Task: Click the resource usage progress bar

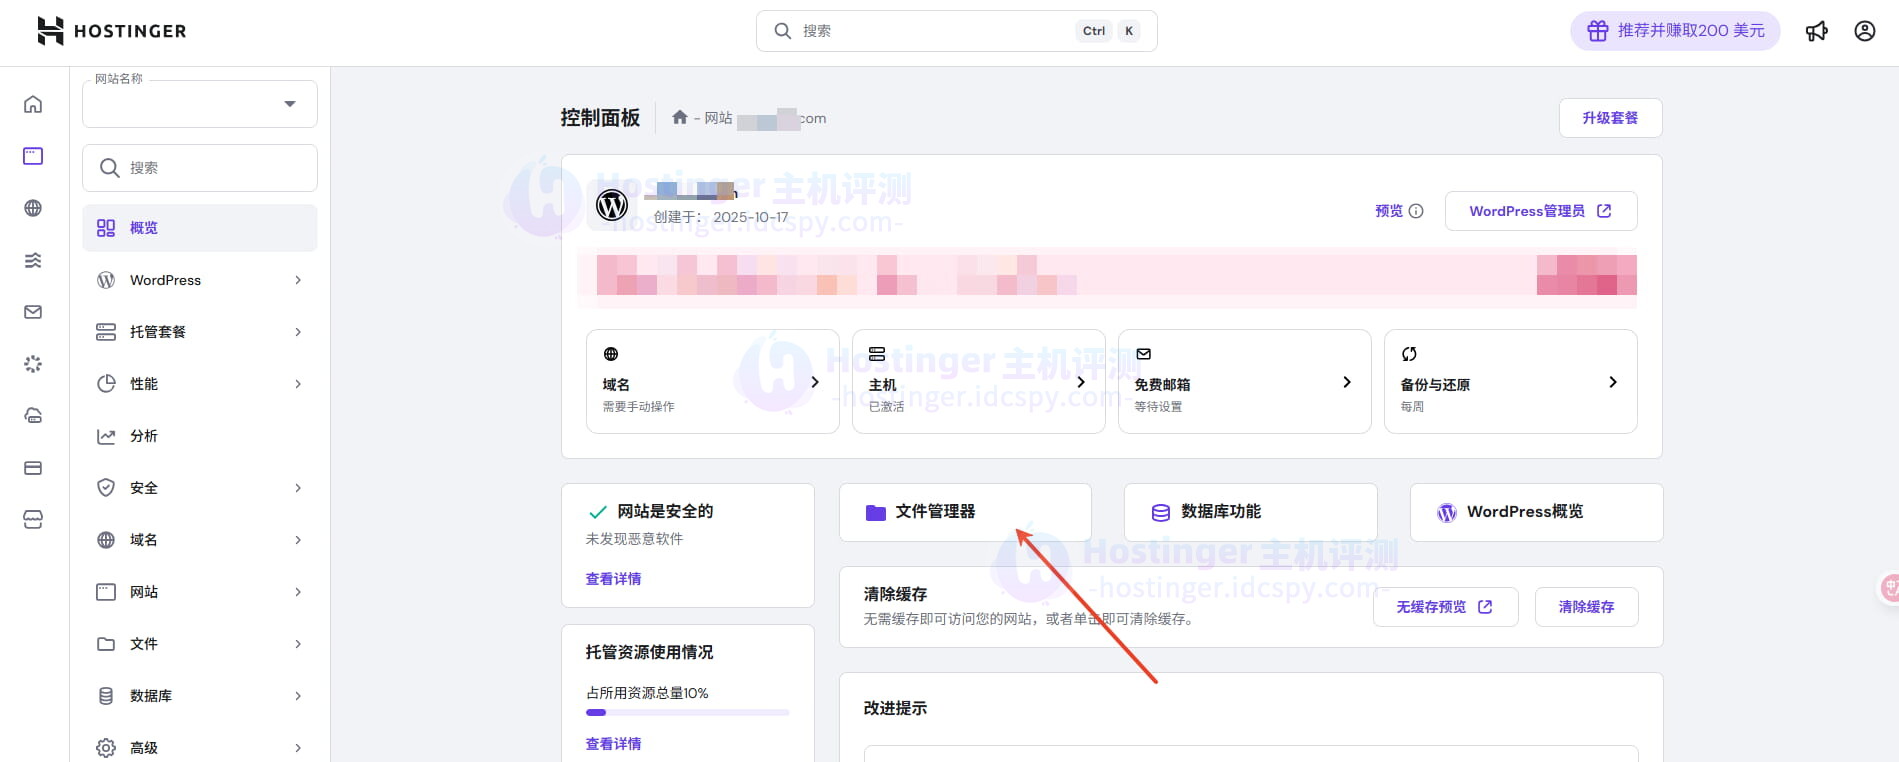Action: click(x=687, y=712)
